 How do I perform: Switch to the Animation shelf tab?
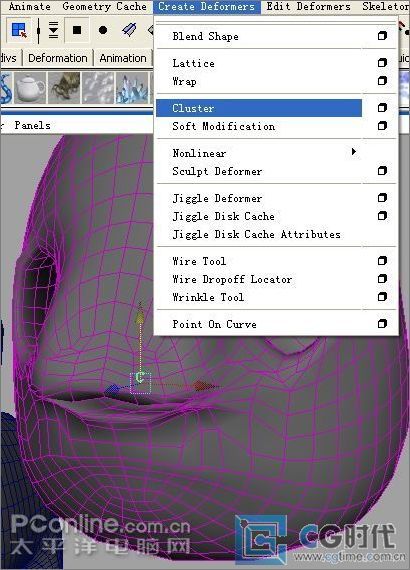tap(123, 58)
